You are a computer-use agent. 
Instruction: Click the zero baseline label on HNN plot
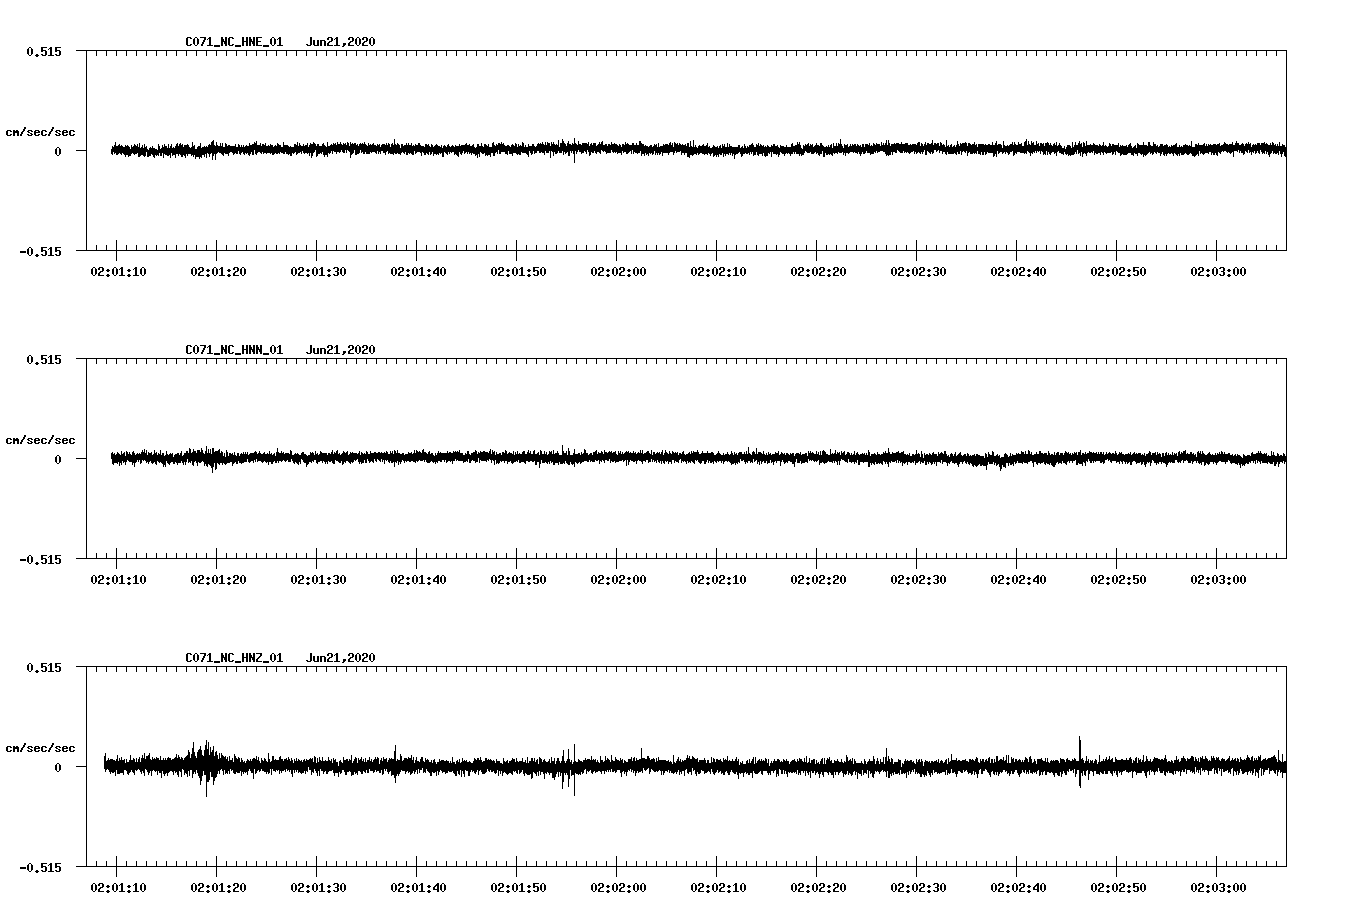58,459
